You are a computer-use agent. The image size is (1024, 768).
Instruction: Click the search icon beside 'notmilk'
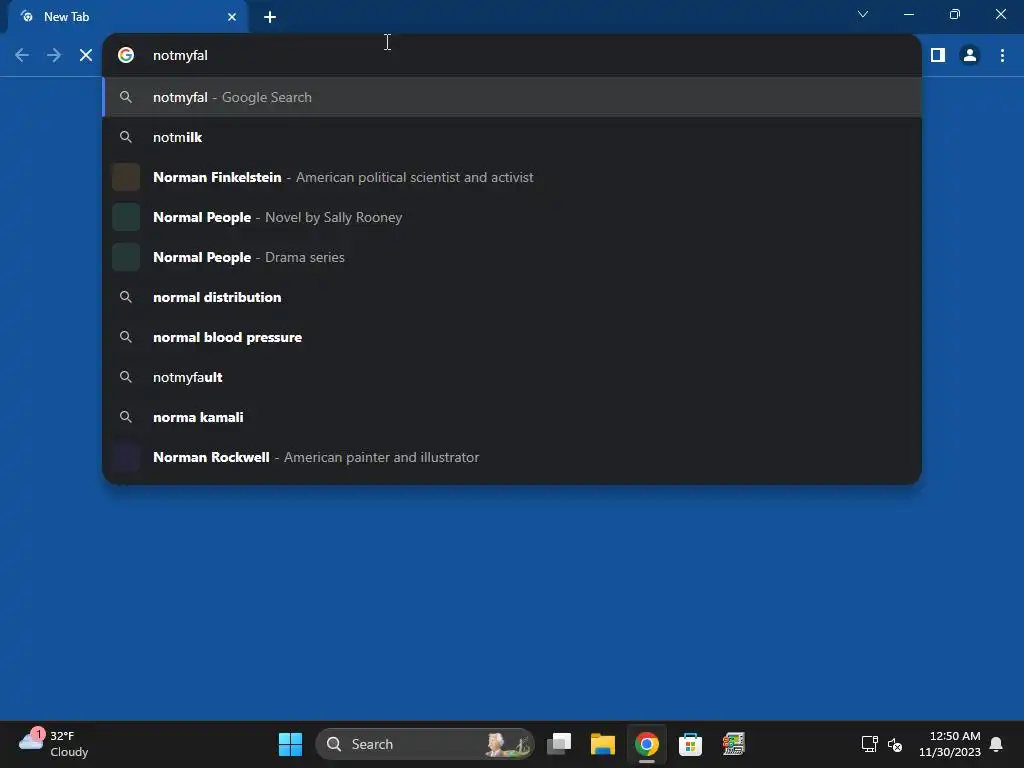click(126, 137)
